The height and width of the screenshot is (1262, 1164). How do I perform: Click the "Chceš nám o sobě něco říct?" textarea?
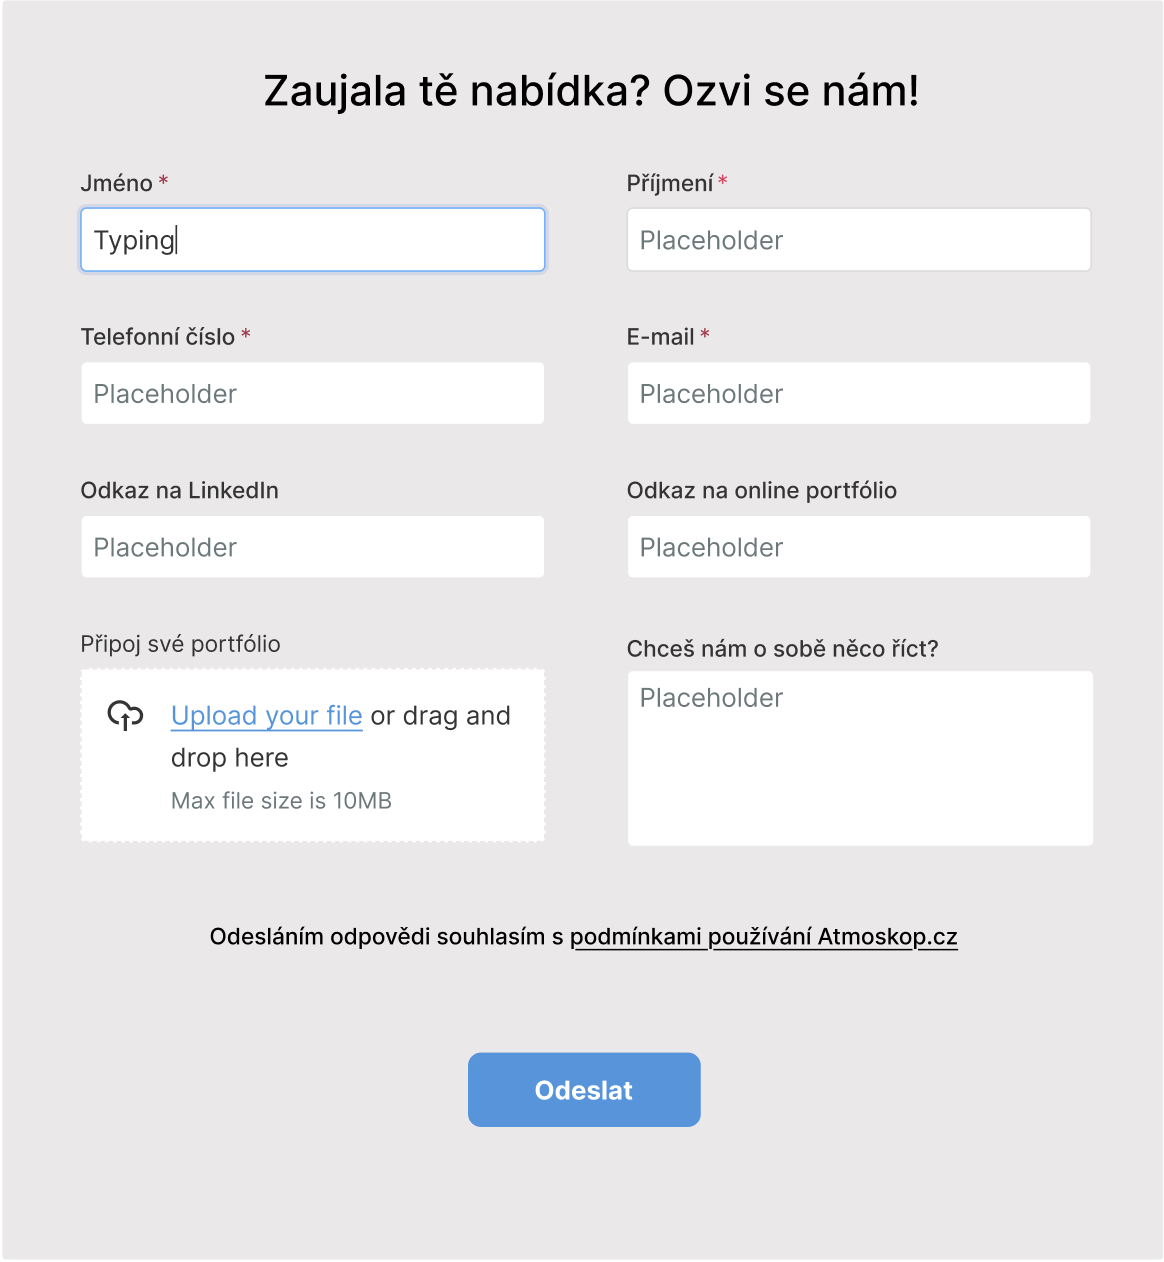859,758
